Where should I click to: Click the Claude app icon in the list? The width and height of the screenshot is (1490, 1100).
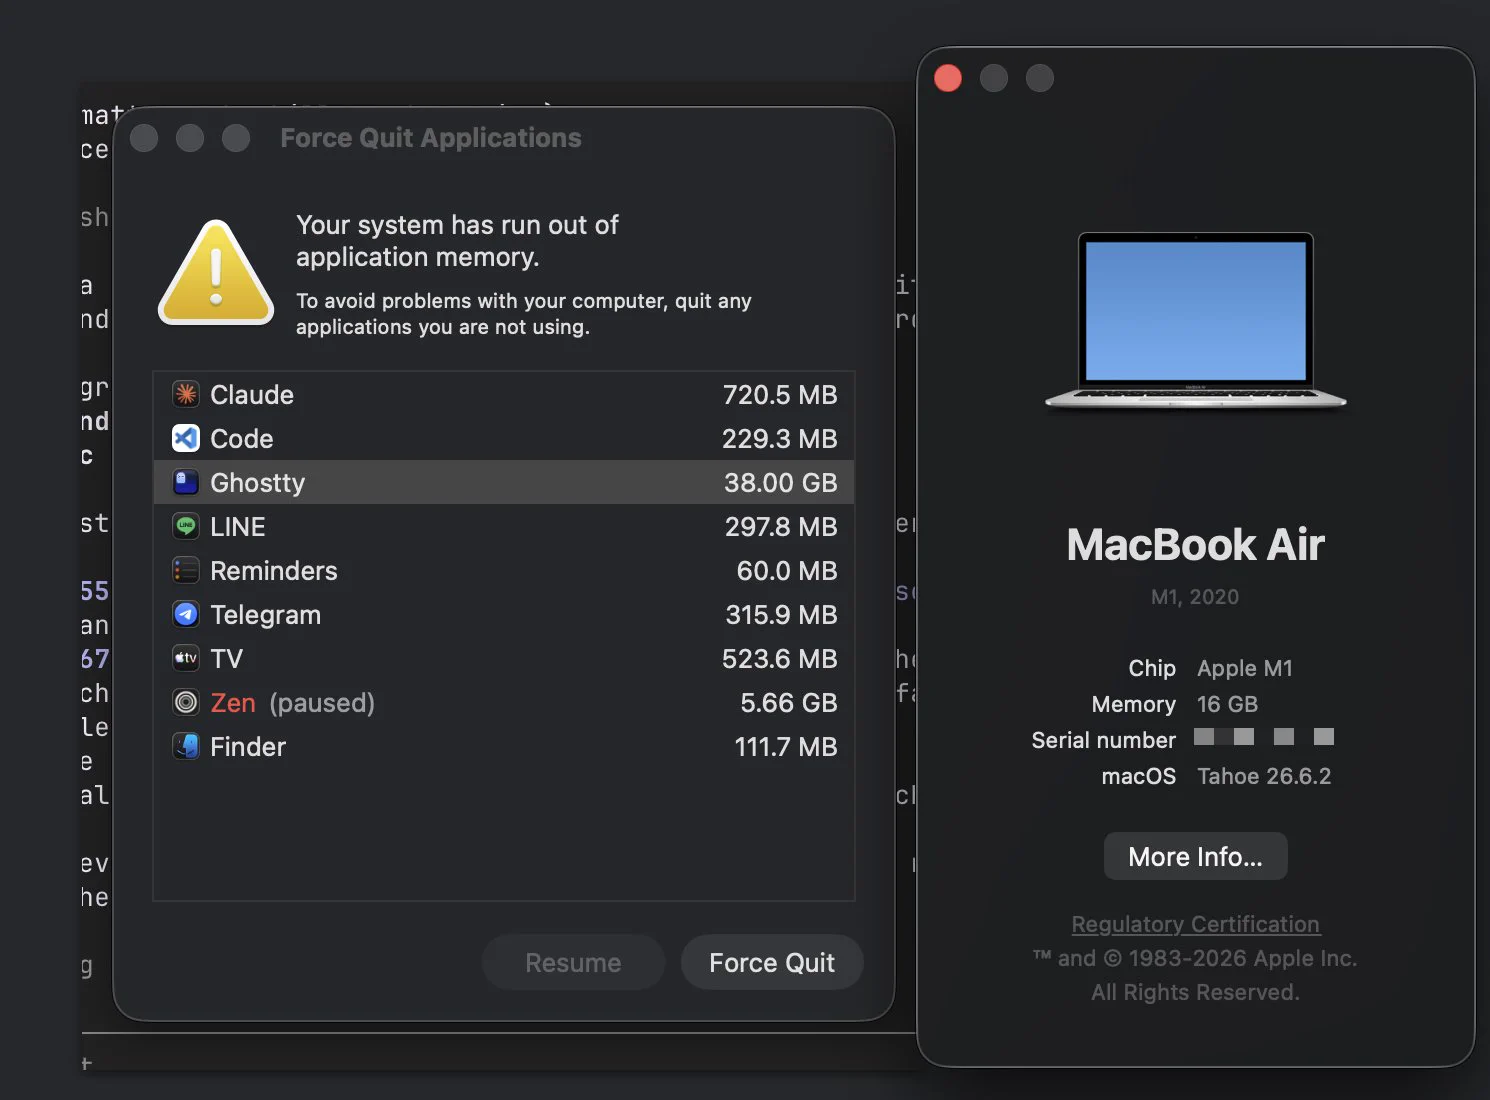186,394
